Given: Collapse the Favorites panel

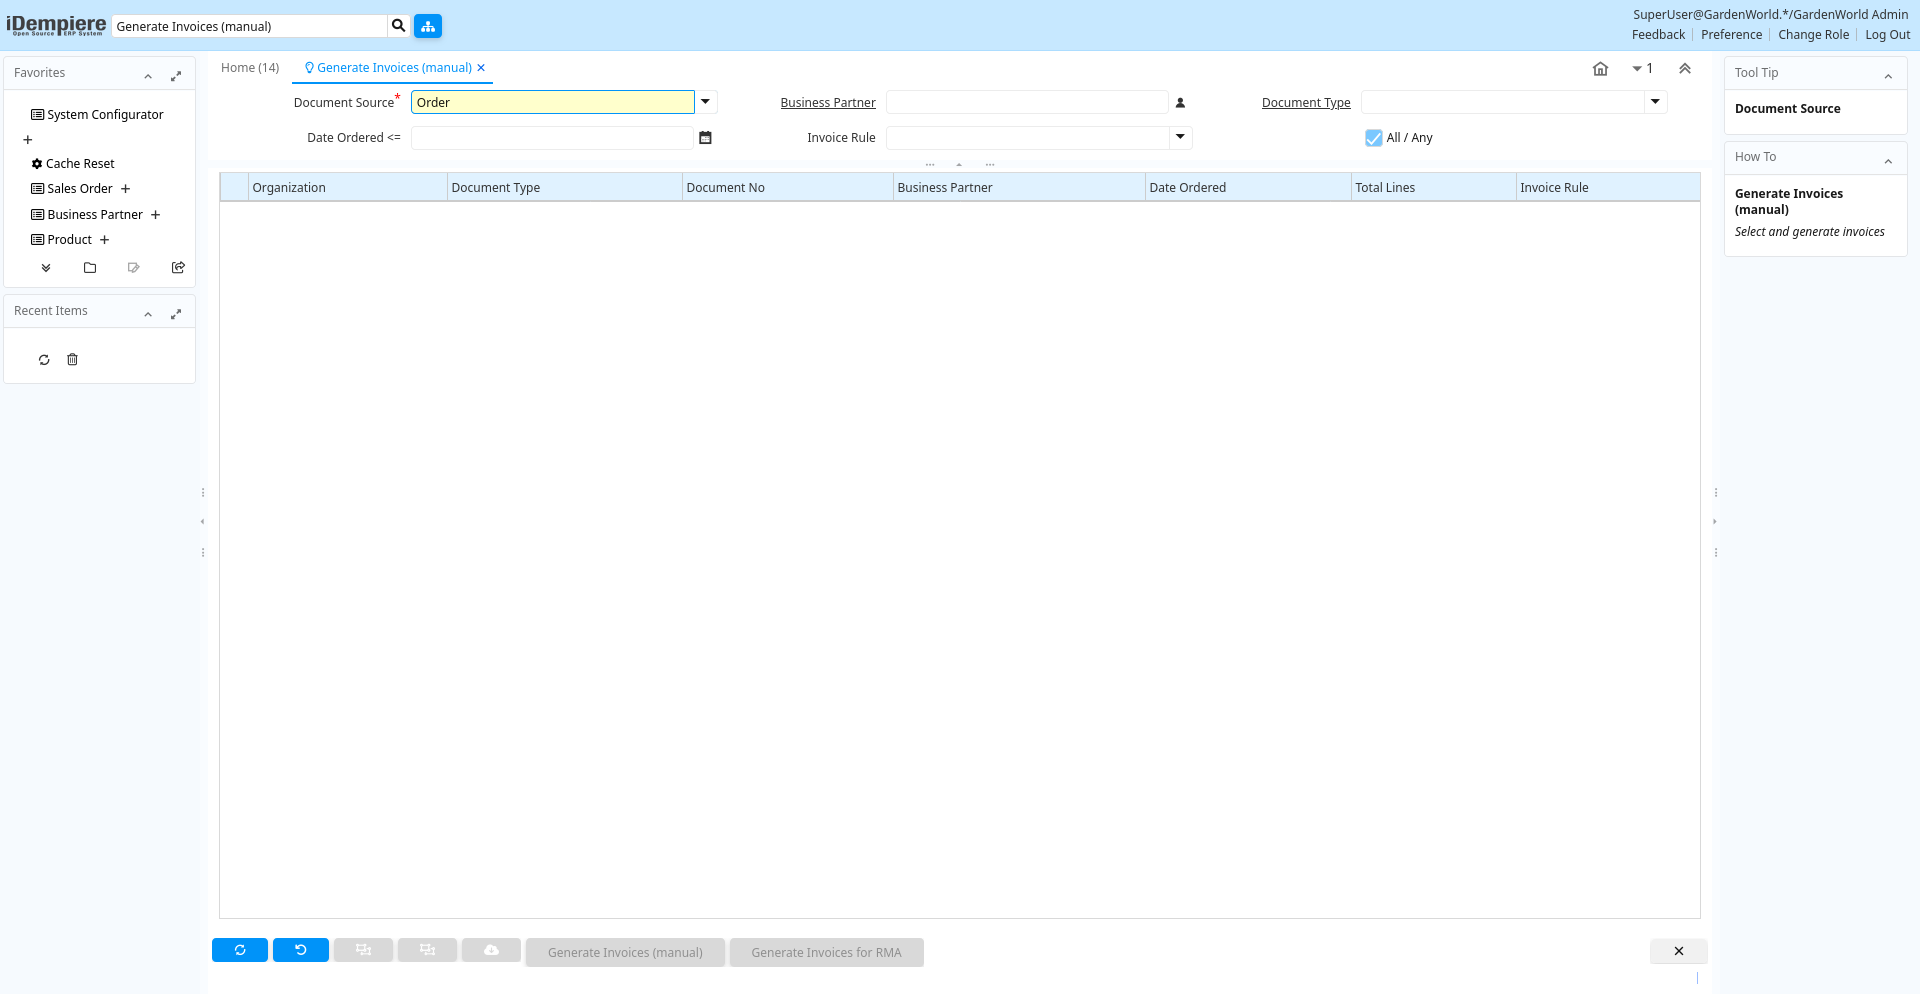Looking at the screenshot, I should click(x=148, y=76).
